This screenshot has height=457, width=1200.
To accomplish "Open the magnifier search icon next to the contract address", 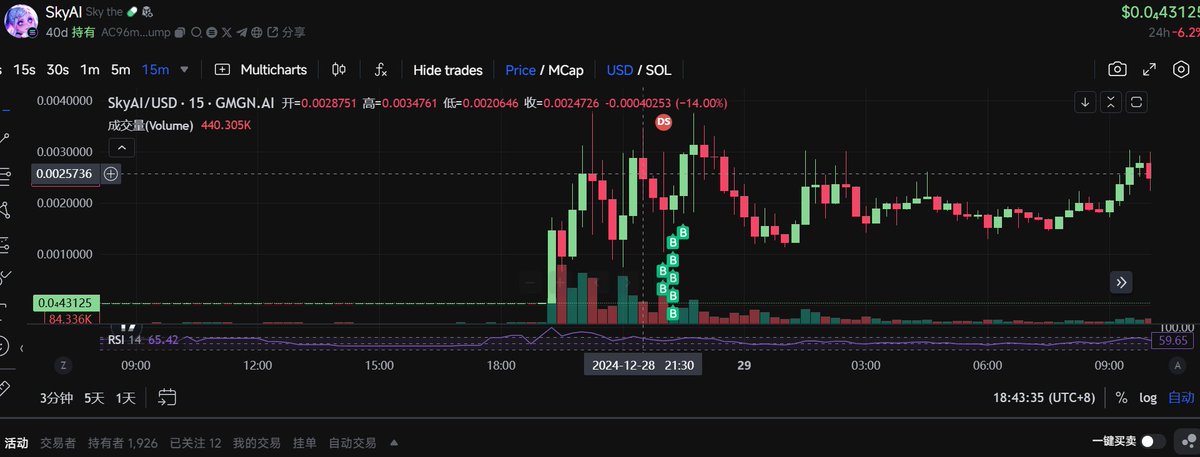I will (195, 32).
